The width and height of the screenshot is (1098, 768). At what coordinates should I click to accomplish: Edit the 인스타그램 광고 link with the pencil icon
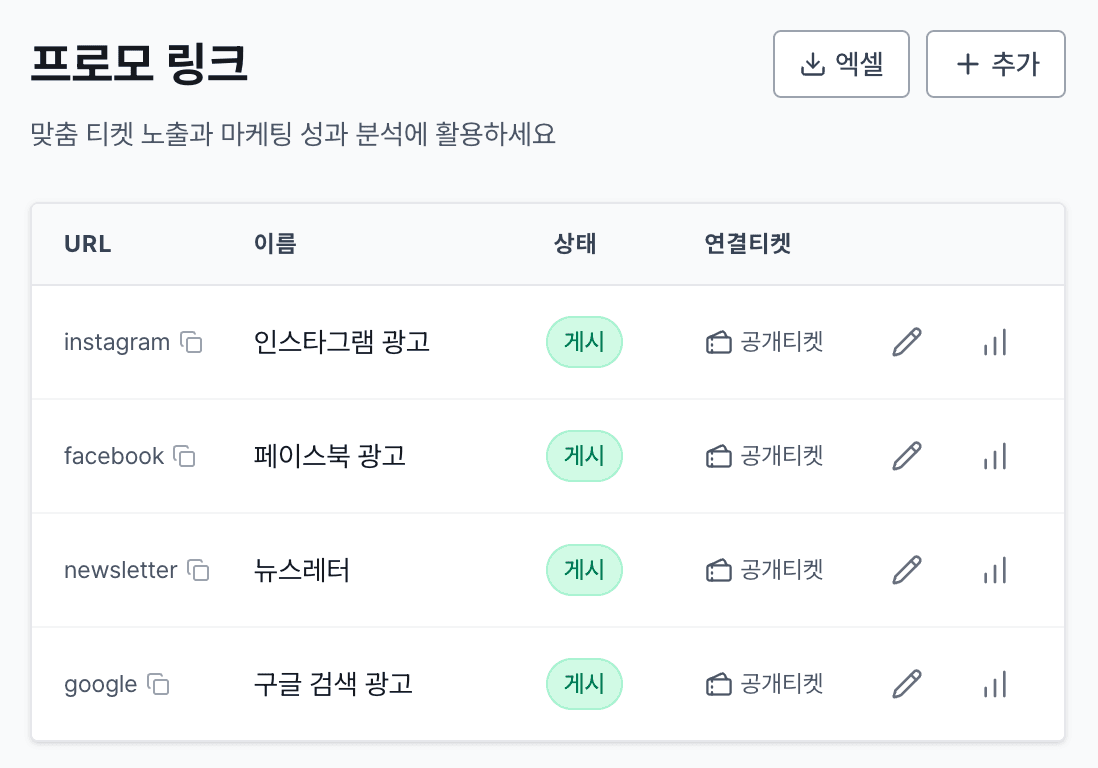(x=905, y=342)
